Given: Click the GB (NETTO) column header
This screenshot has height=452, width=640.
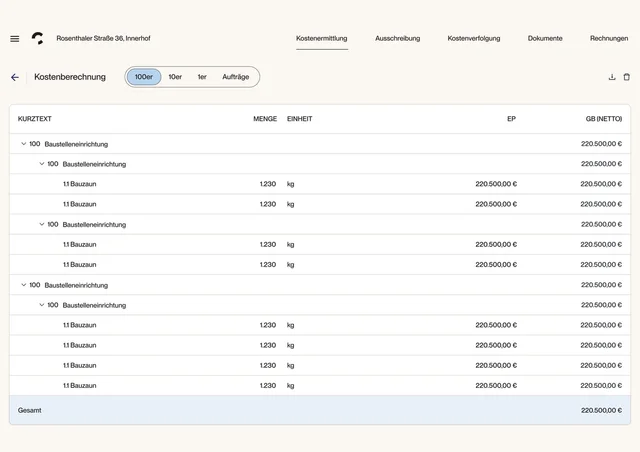Looking at the screenshot, I should (604, 119).
